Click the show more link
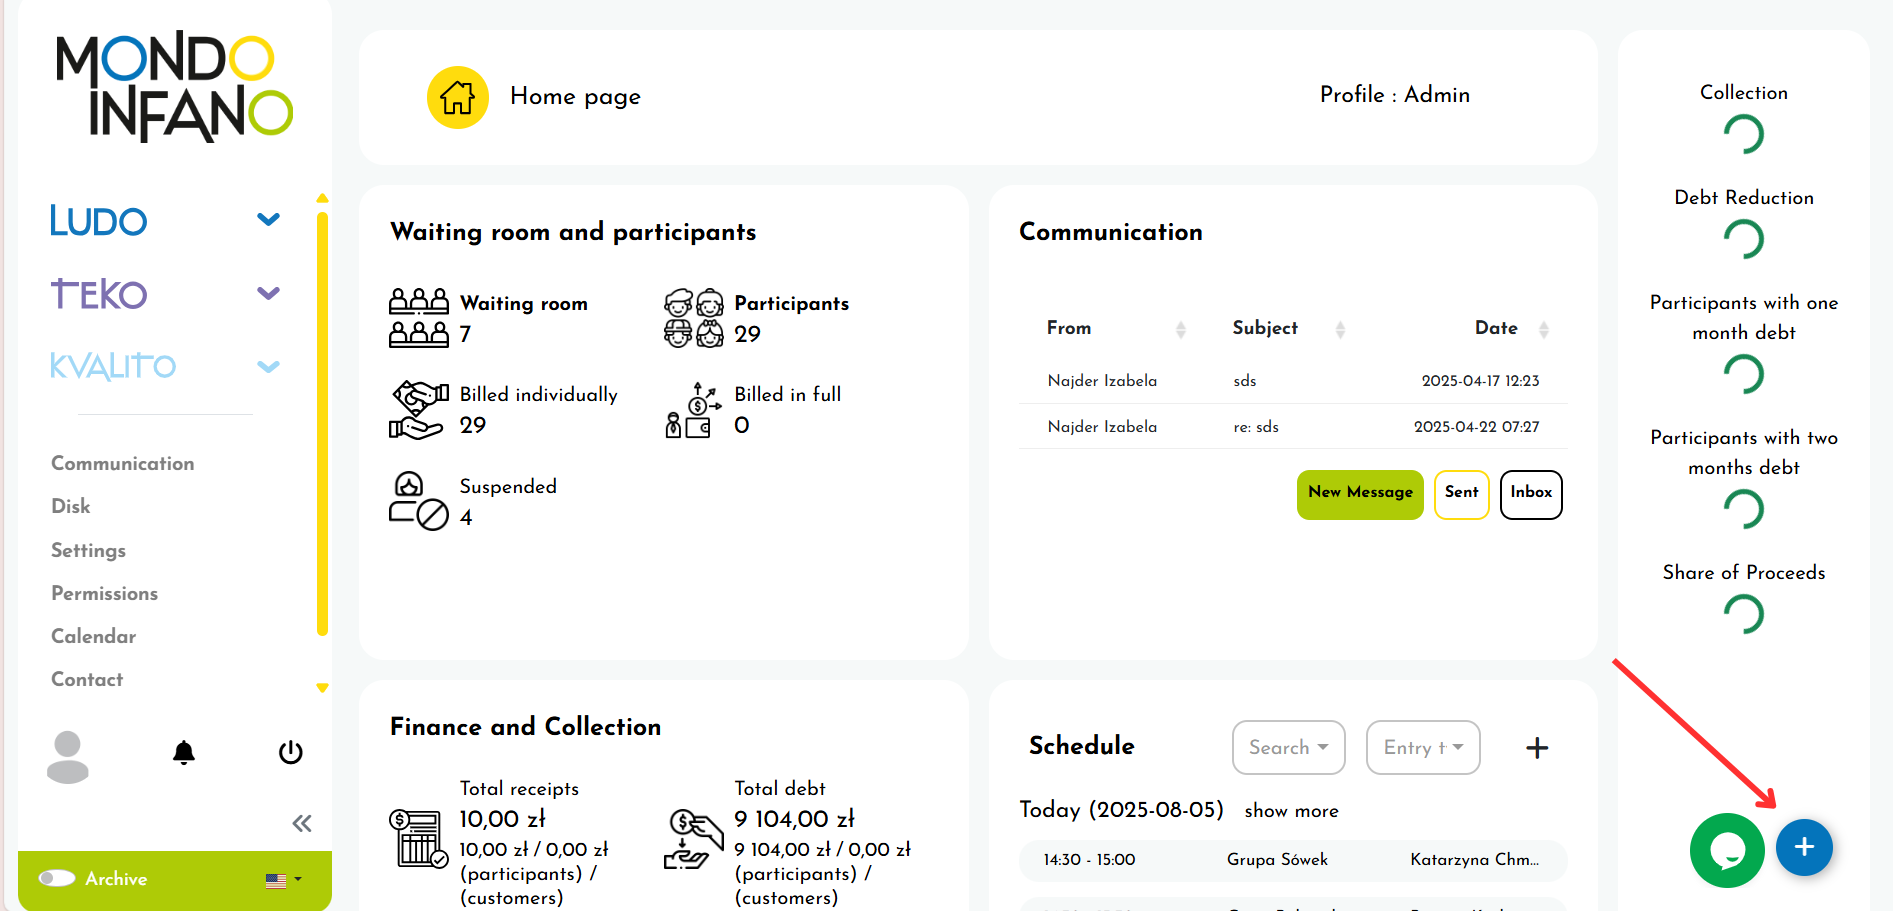 [x=1291, y=811]
